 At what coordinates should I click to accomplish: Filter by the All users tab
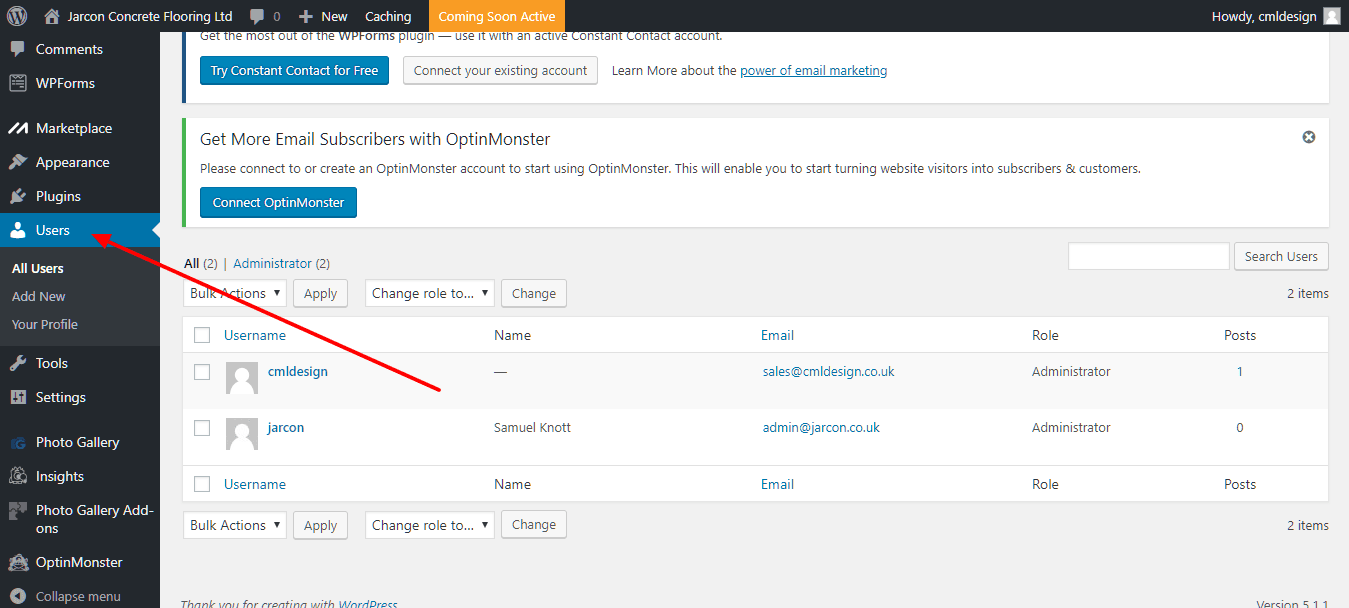[192, 263]
